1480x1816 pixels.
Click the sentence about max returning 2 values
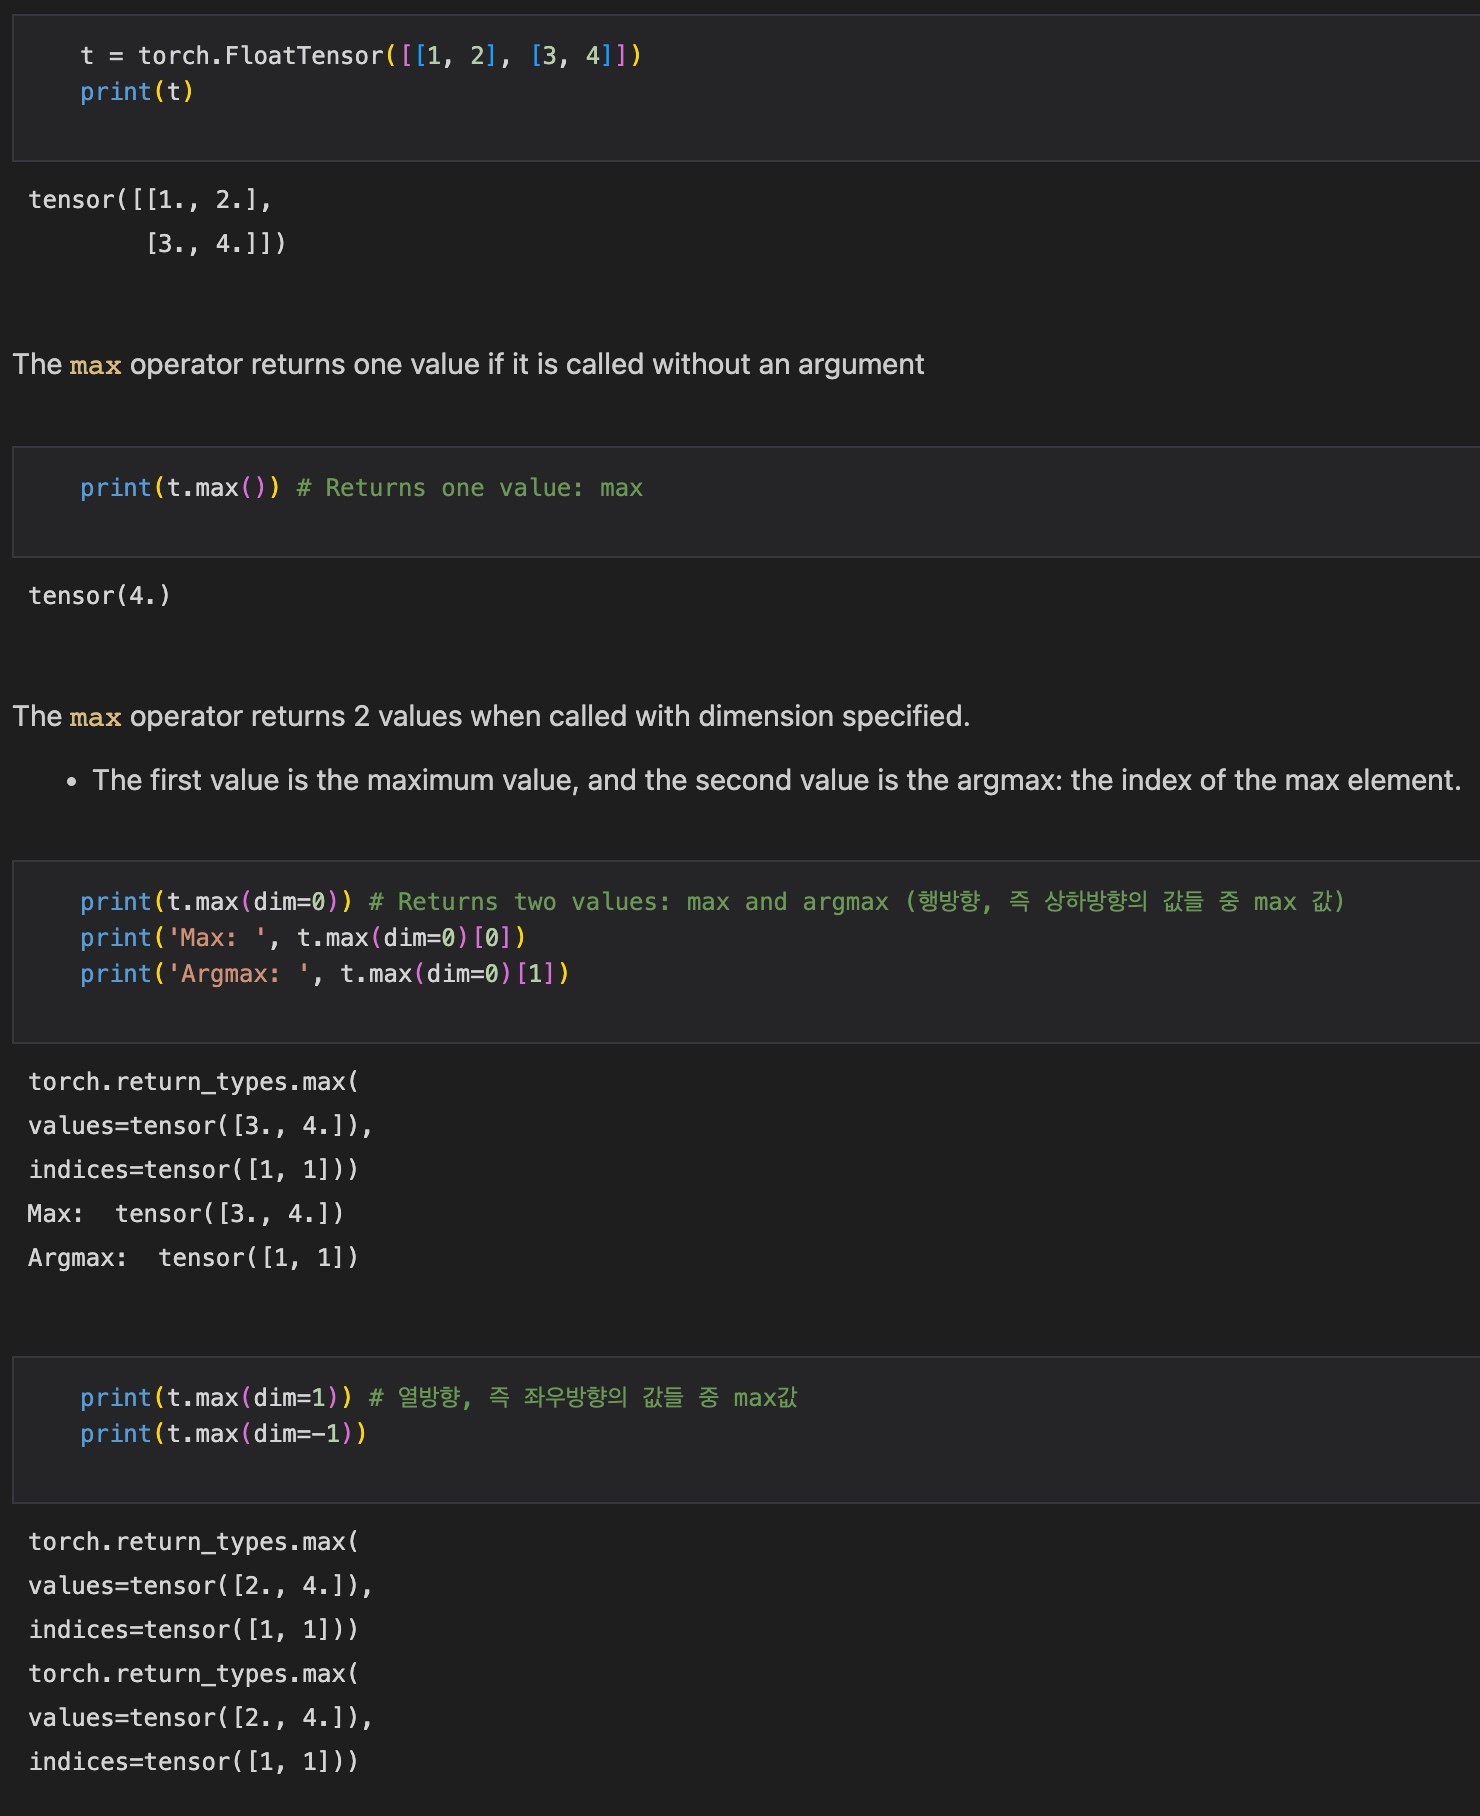(491, 716)
